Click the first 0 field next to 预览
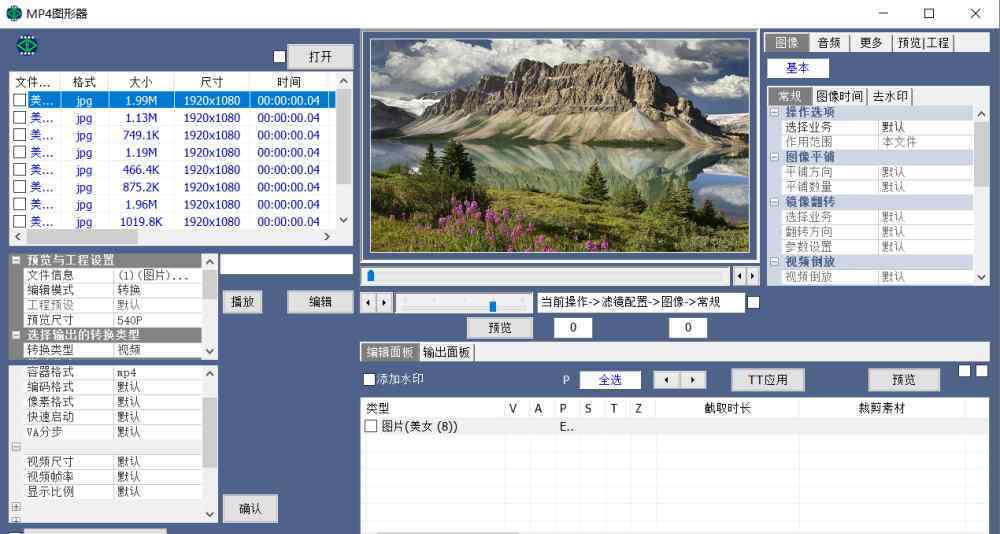The height and width of the screenshot is (534, 1000). click(573, 328)
